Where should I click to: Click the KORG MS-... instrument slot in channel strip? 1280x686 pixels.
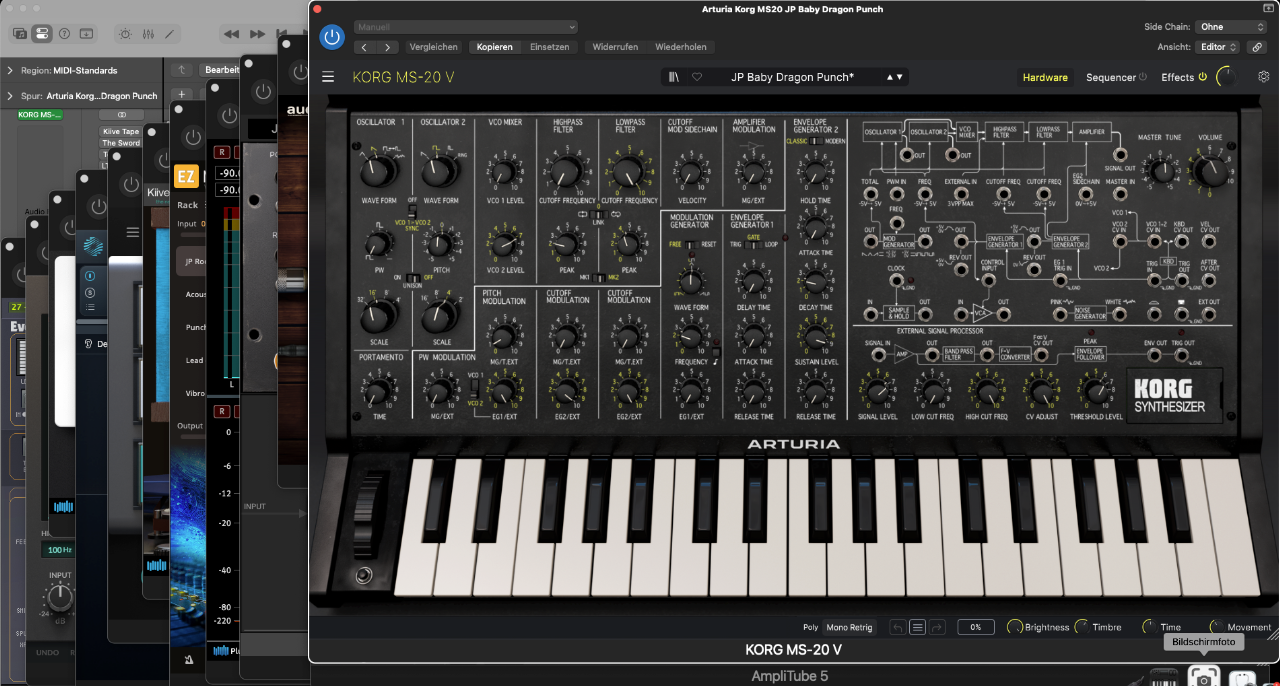pyautogui.click(x=39, y=115)
